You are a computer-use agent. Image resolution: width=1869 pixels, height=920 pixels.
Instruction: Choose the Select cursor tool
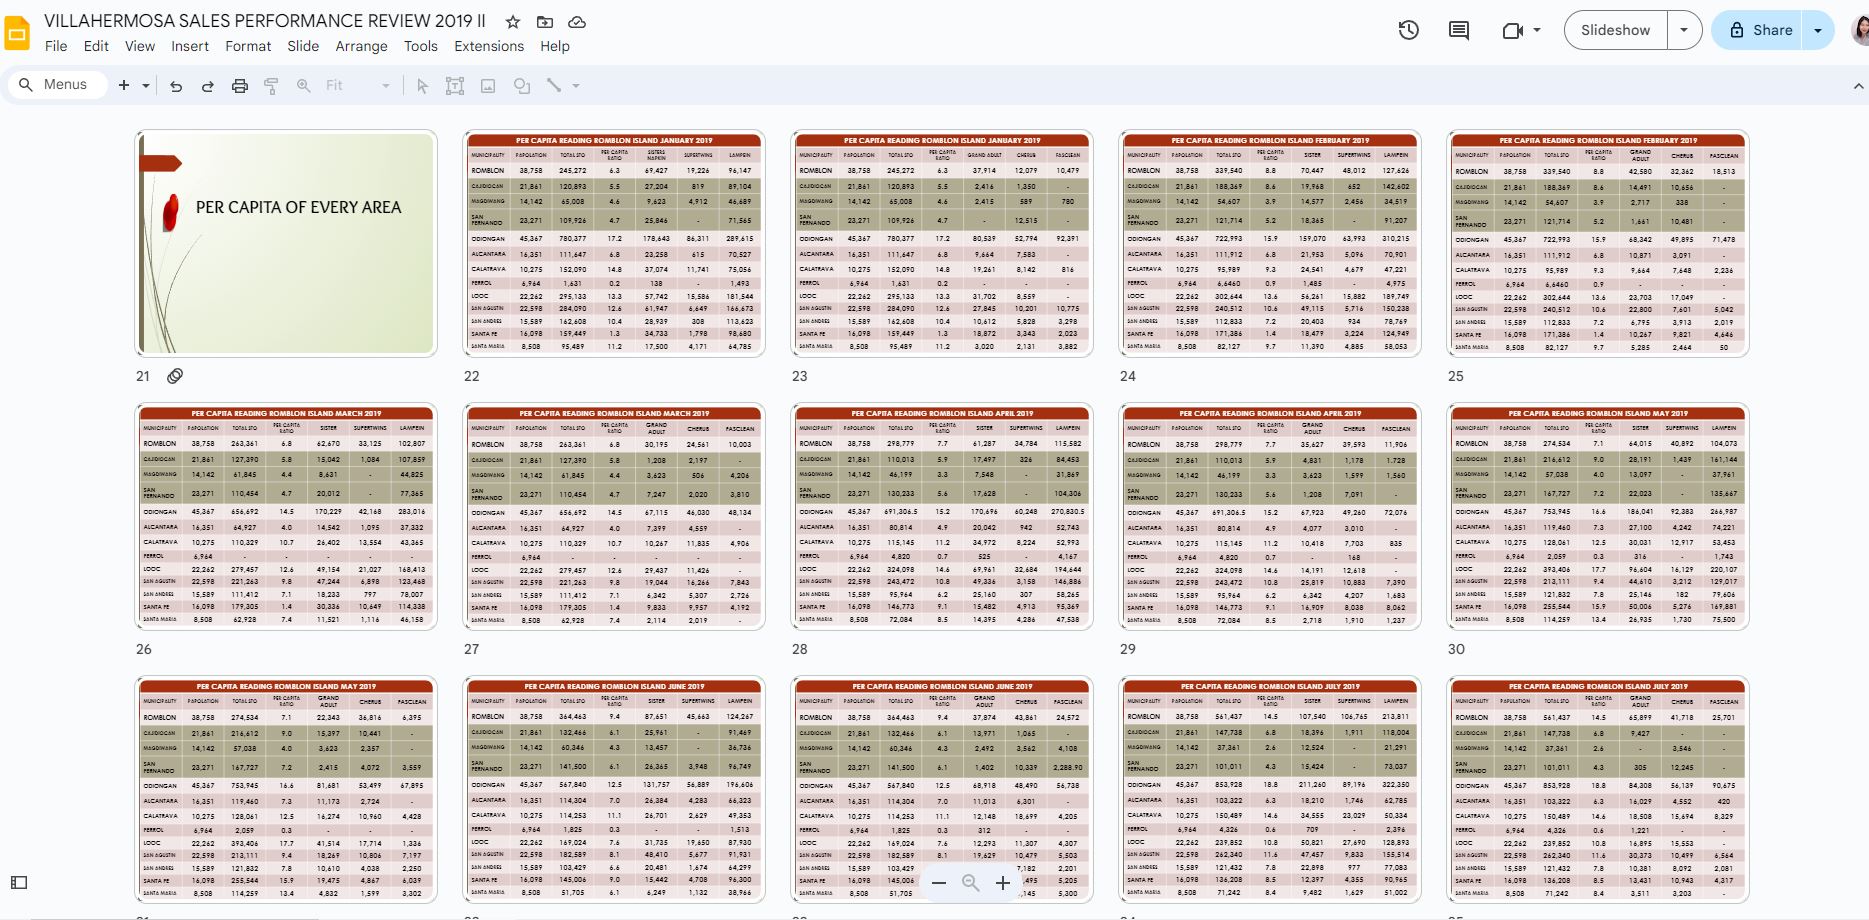422,86
